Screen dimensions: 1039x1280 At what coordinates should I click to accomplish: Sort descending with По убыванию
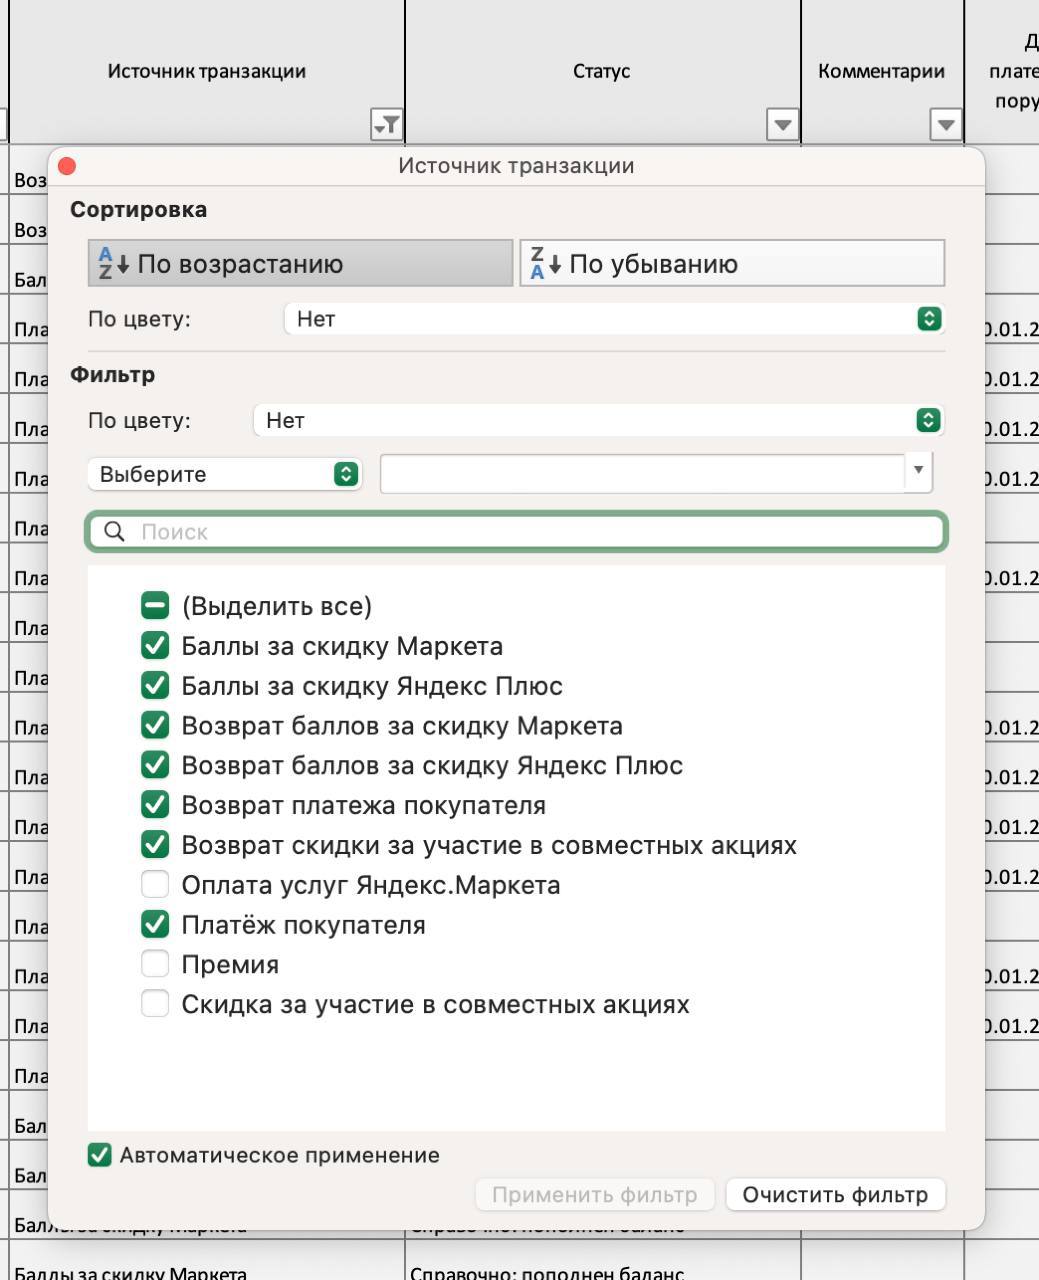[732, 264]
